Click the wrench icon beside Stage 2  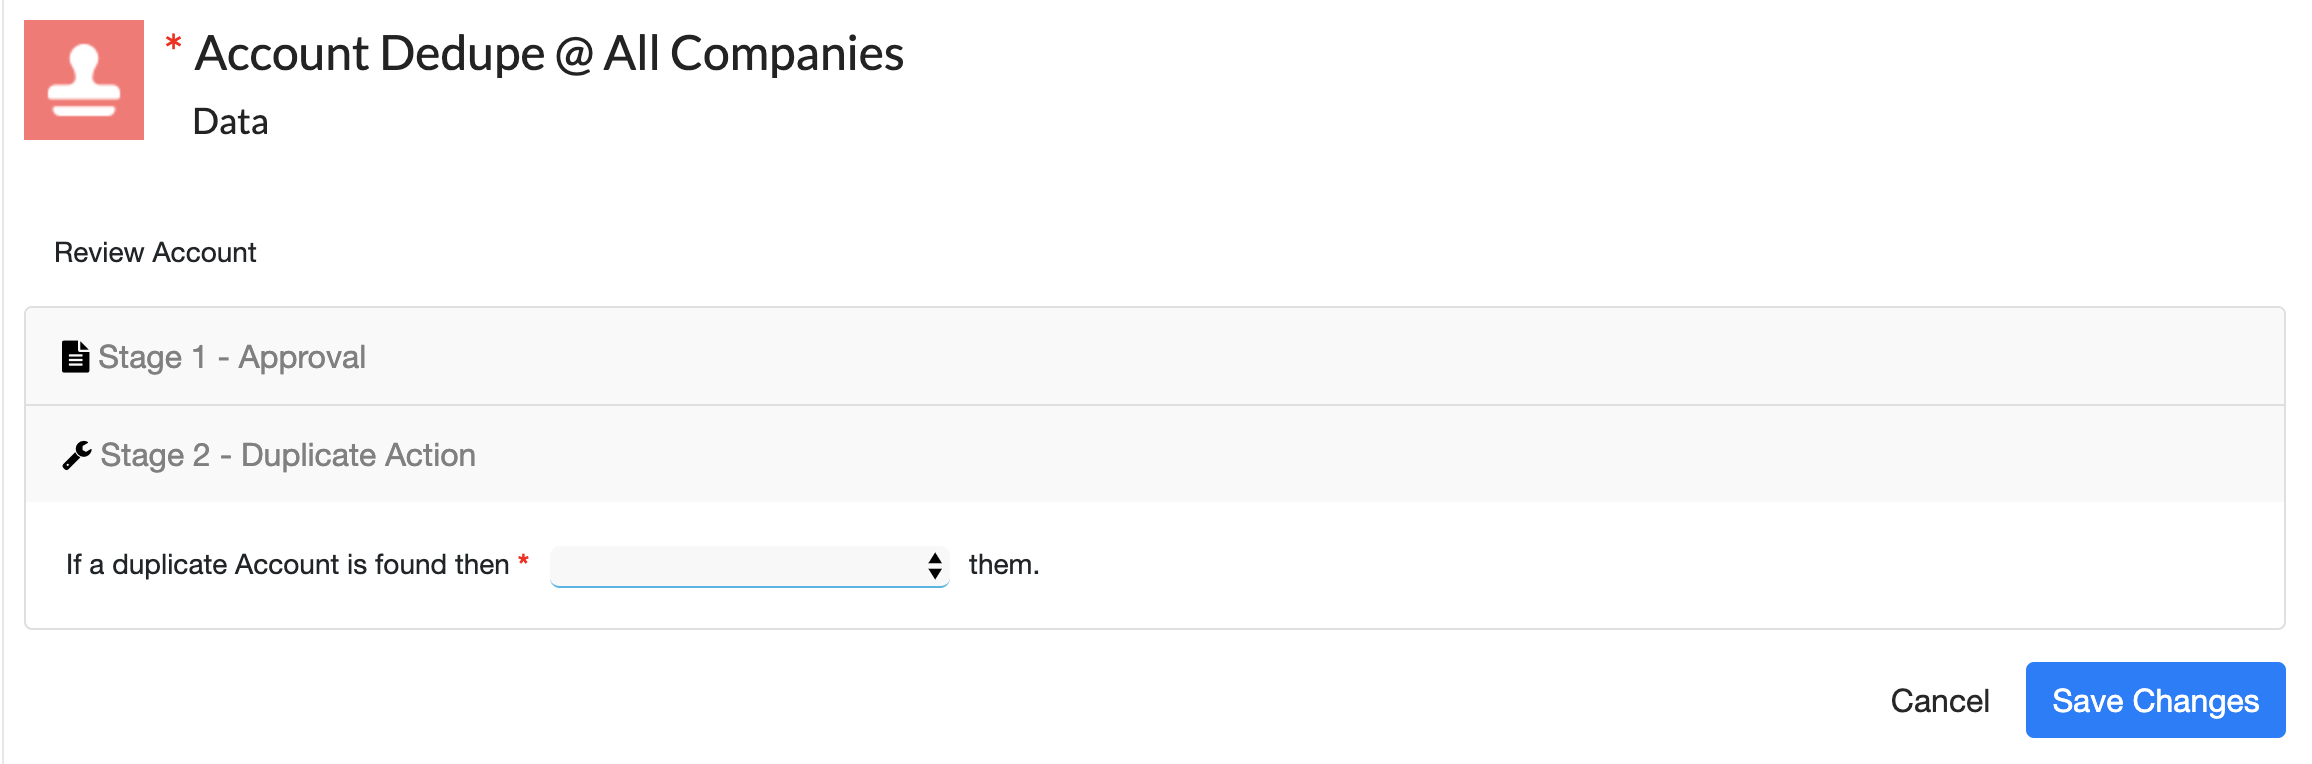click(77, 455)
